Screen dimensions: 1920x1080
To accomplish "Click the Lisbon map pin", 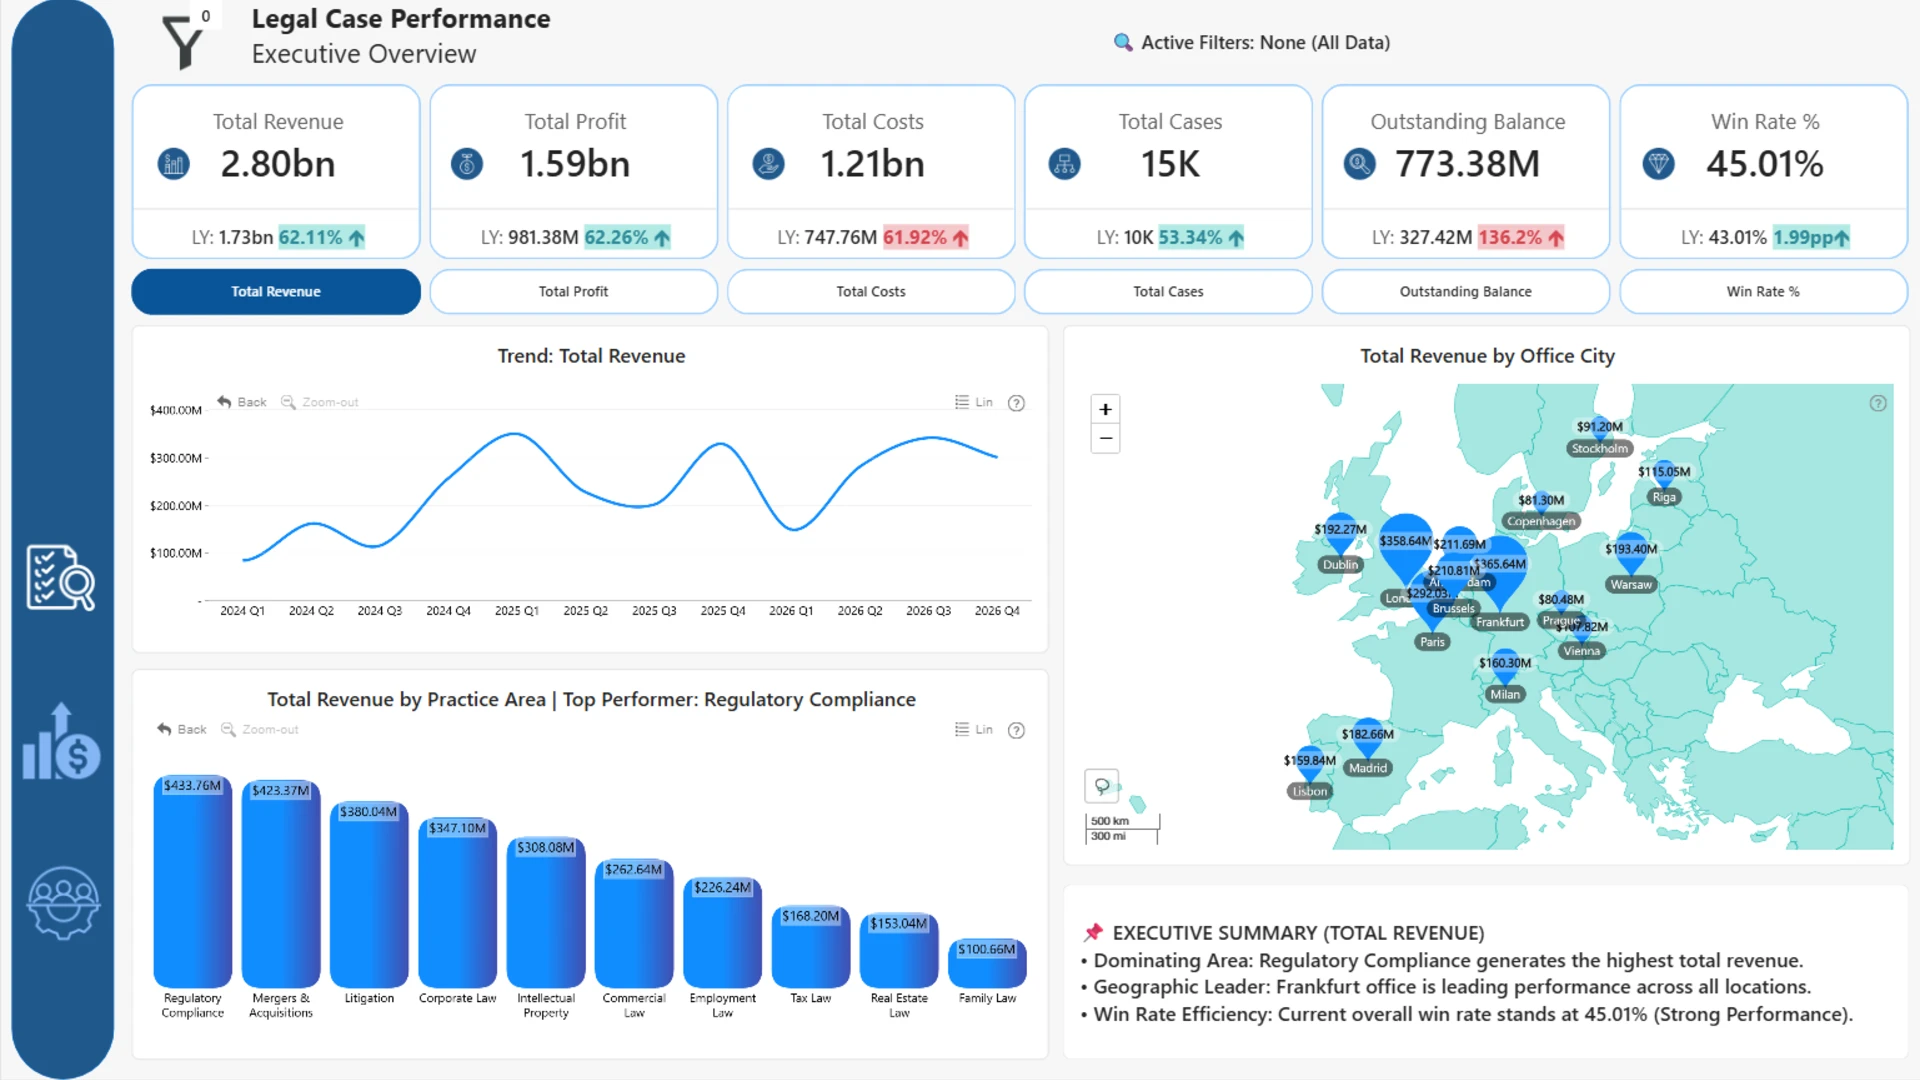I will 1310,766.
